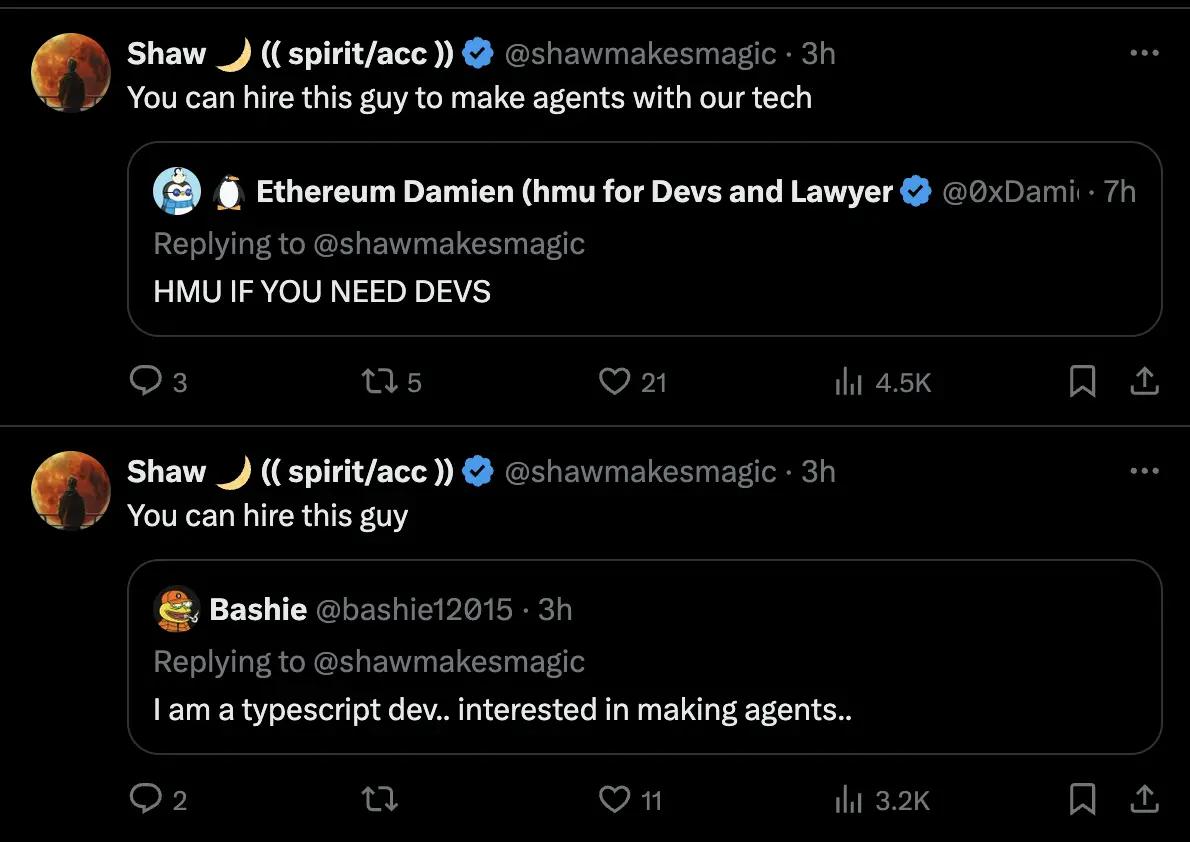View analytics showing 3.2K views
Screen dimensions: 1190x842
pos(848,799)
